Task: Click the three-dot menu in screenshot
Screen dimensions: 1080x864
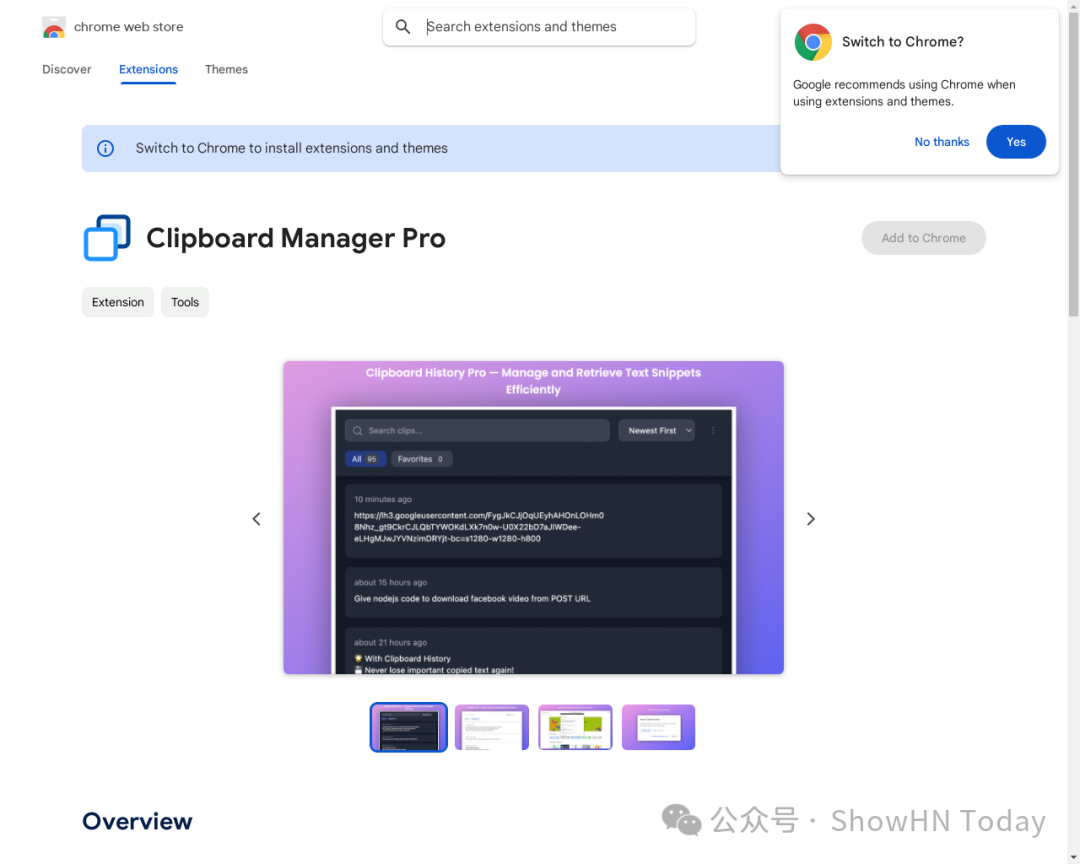Action: [x=714, y=431]
